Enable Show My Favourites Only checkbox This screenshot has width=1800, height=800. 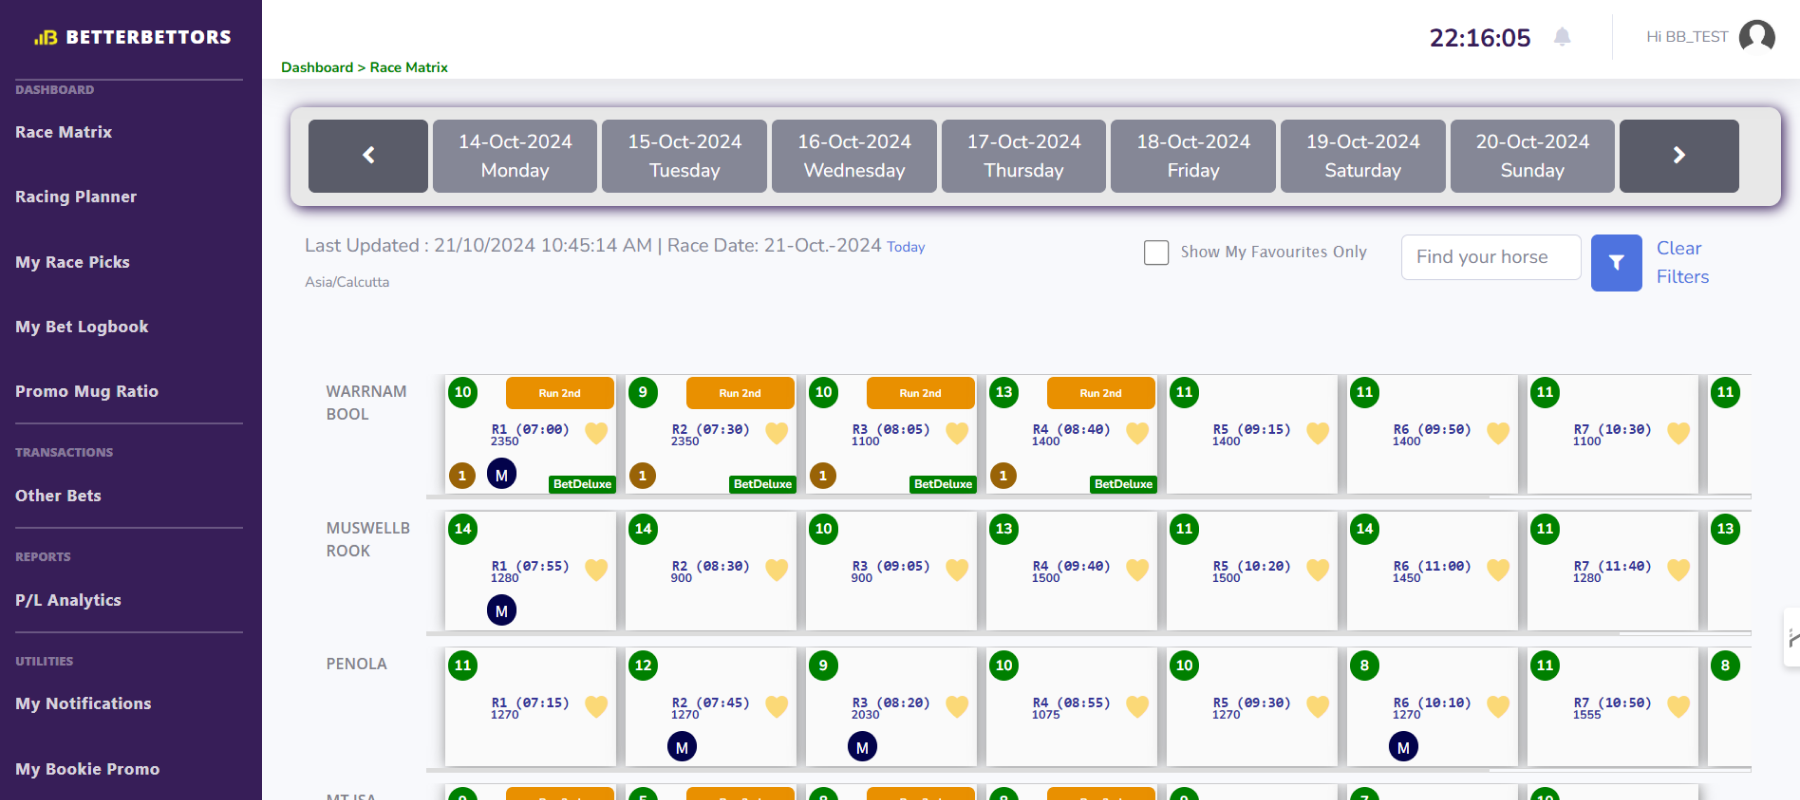point(1156,252)
